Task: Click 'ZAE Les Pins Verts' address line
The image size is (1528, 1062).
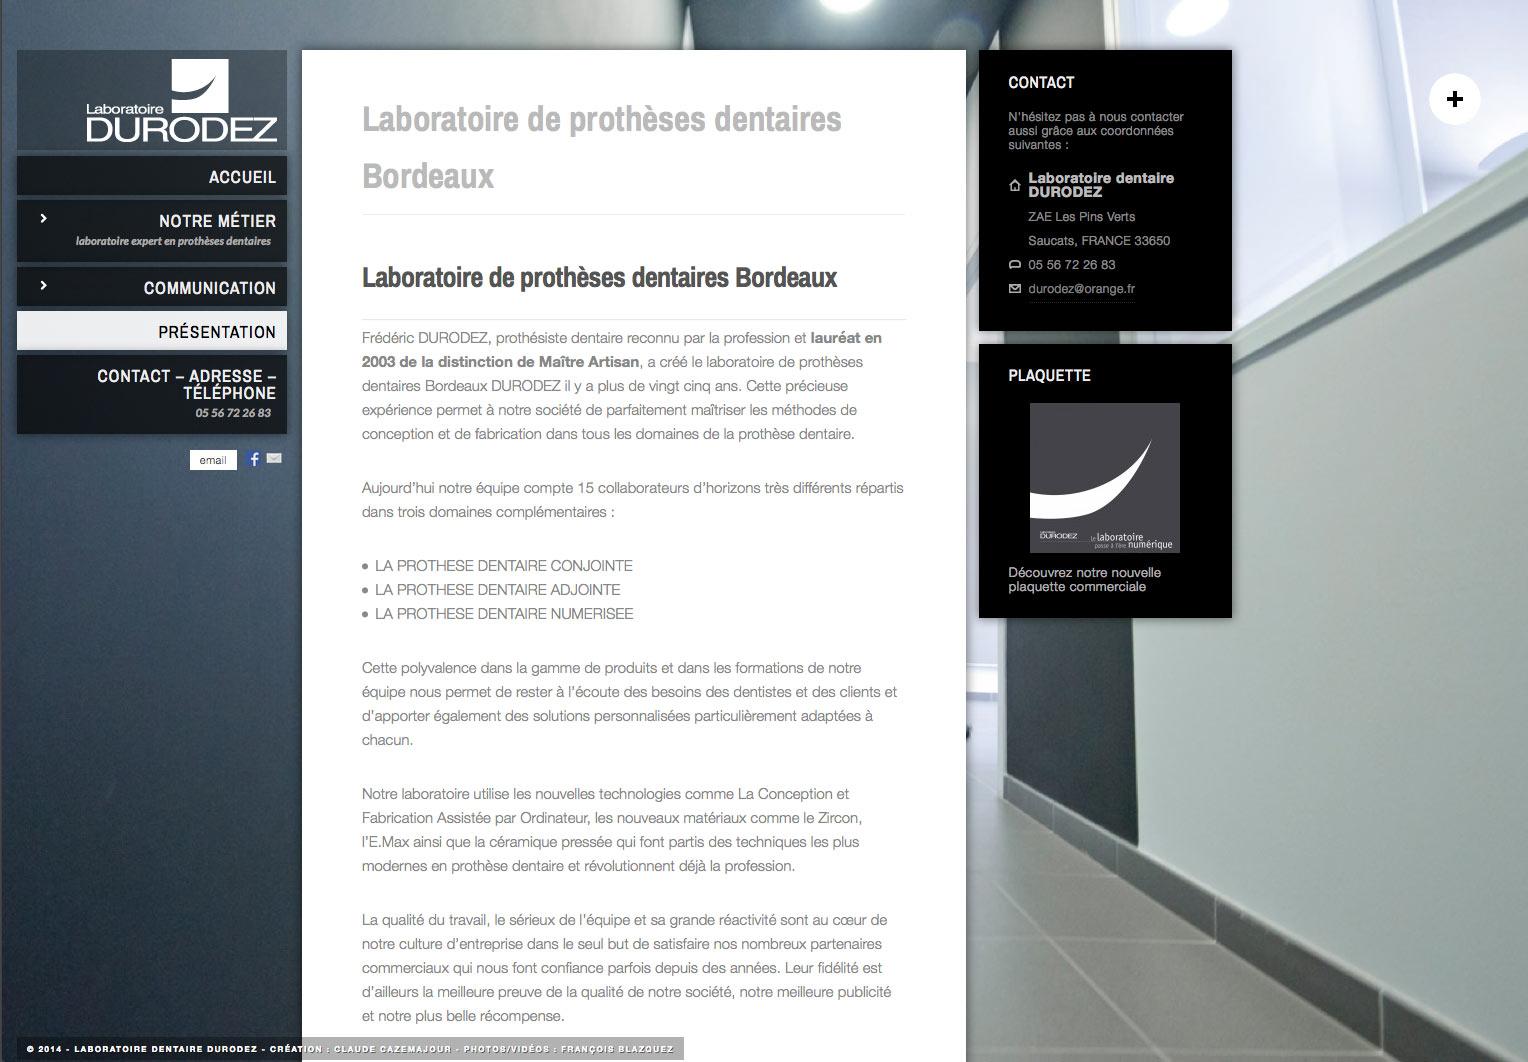Action: [x=1081, y=217]
